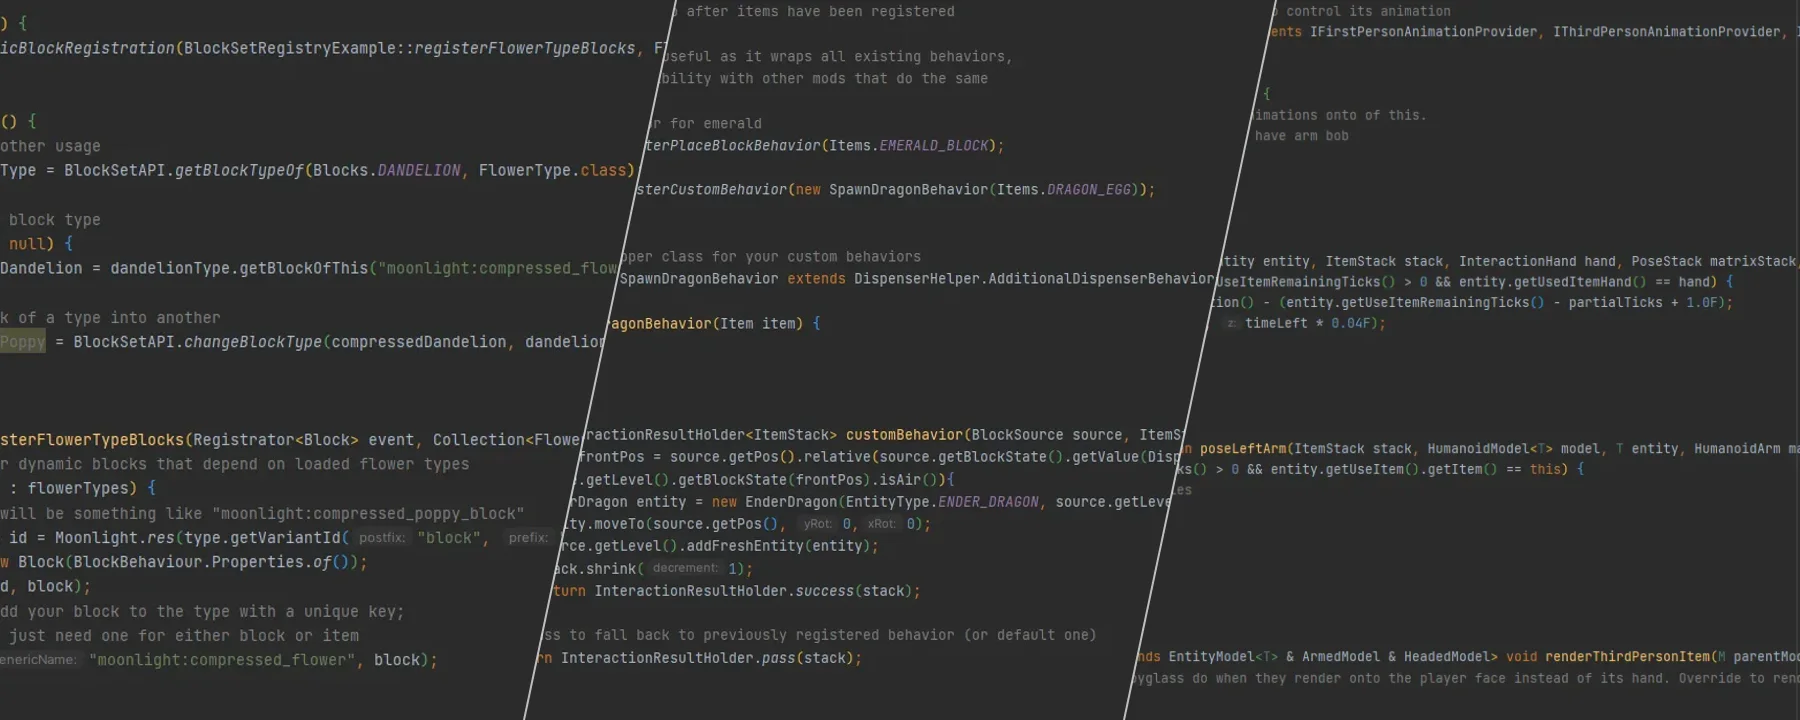Click "changeBlockType" method name
The image size is (1800, 720).
pyautogui.click(x=253, y=342)
